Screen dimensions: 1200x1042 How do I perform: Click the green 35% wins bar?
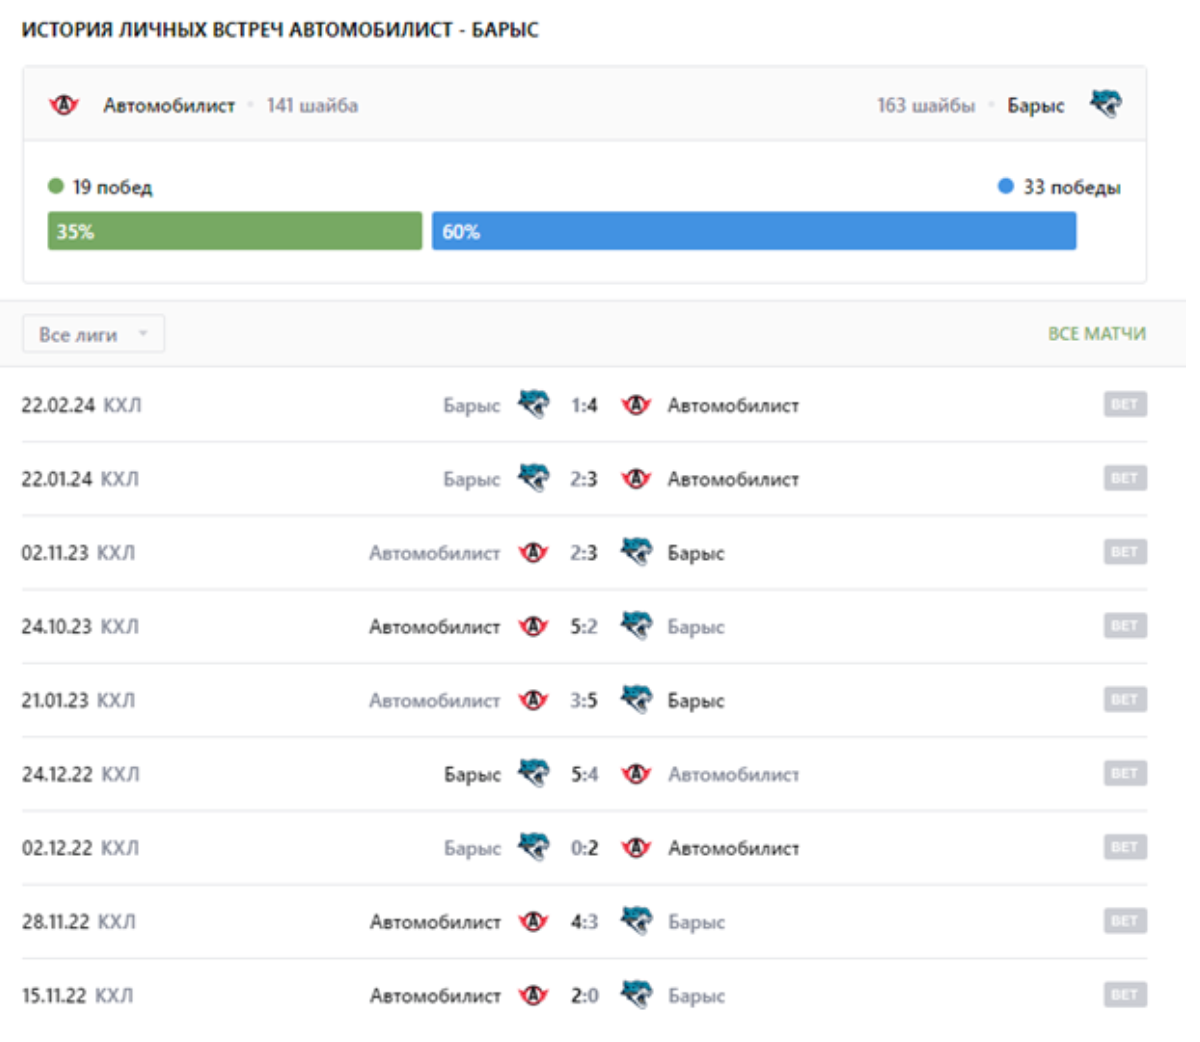pos(235,231)
